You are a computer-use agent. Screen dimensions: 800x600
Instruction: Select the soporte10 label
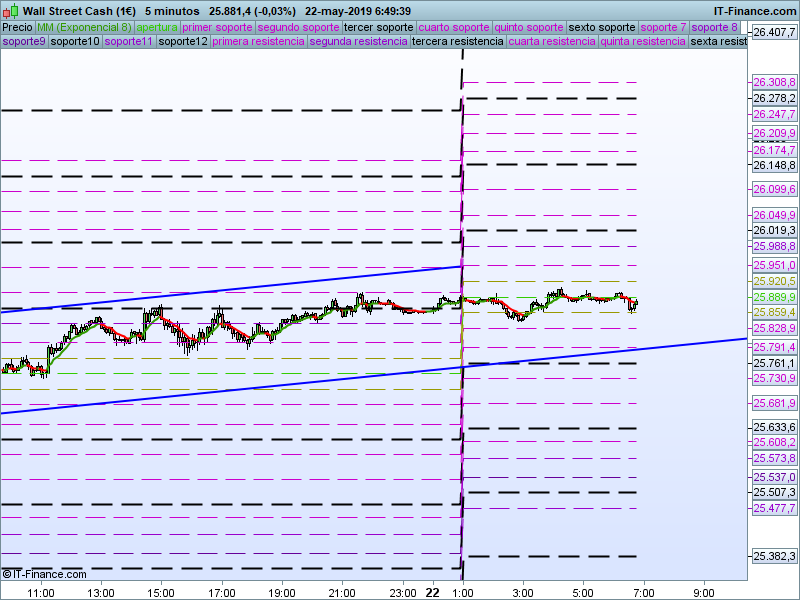(75, 41)
